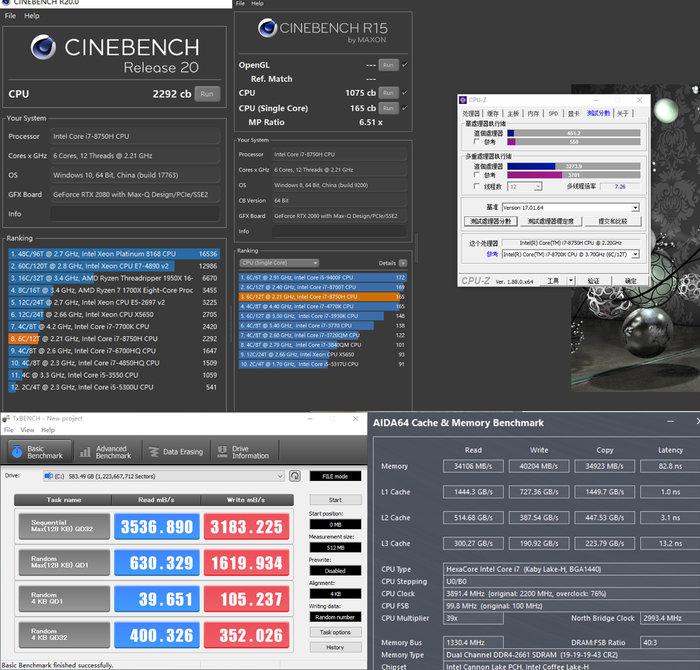Open Advanced Benchmark chart icon
Screen dimensions: 700x670
pos(85,452)
